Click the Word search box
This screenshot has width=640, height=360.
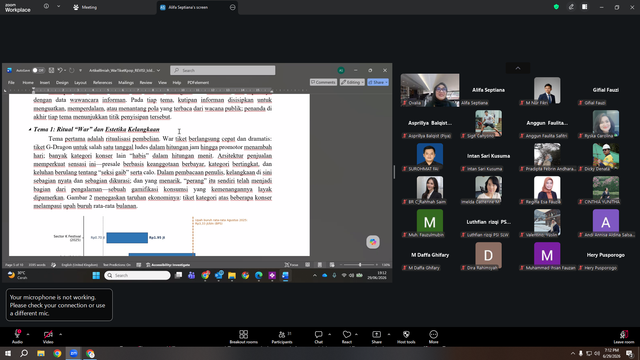click(222, 70)
